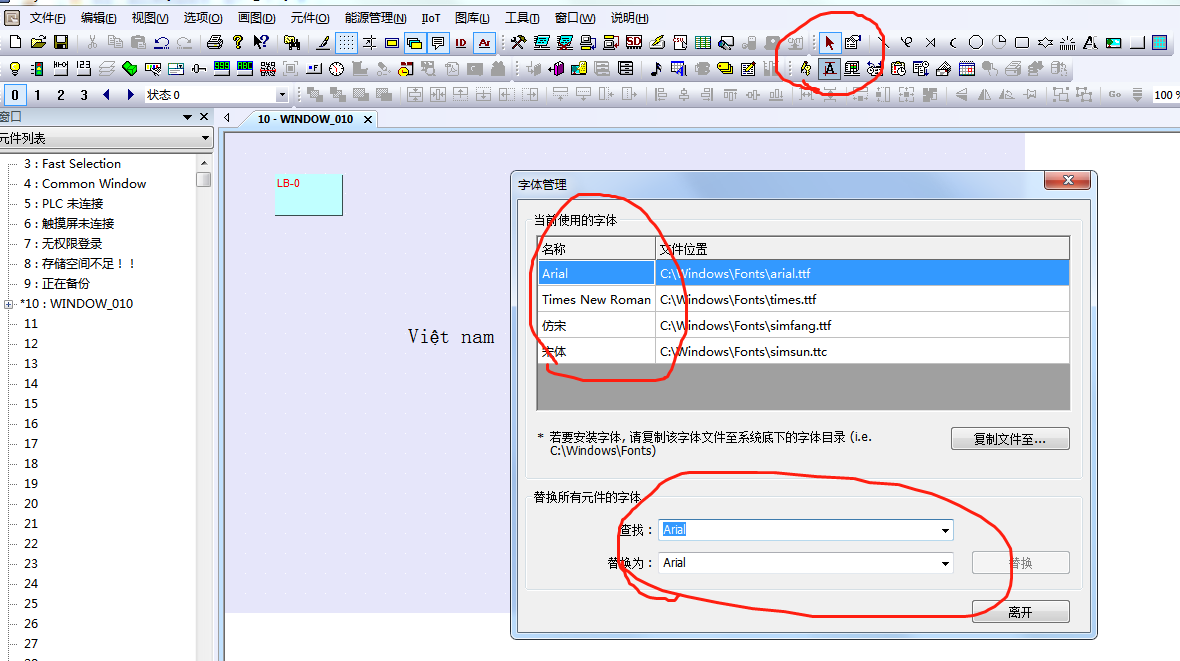1180x661 pixels.
Task: Click the 复制文件至... button
Action: 1009,439
